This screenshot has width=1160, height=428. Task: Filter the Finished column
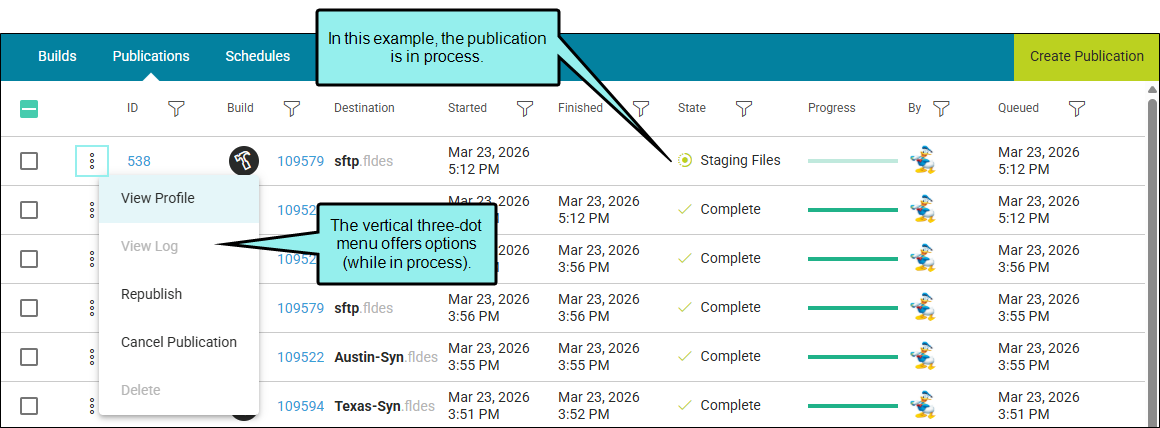click(x=641, y=108)
